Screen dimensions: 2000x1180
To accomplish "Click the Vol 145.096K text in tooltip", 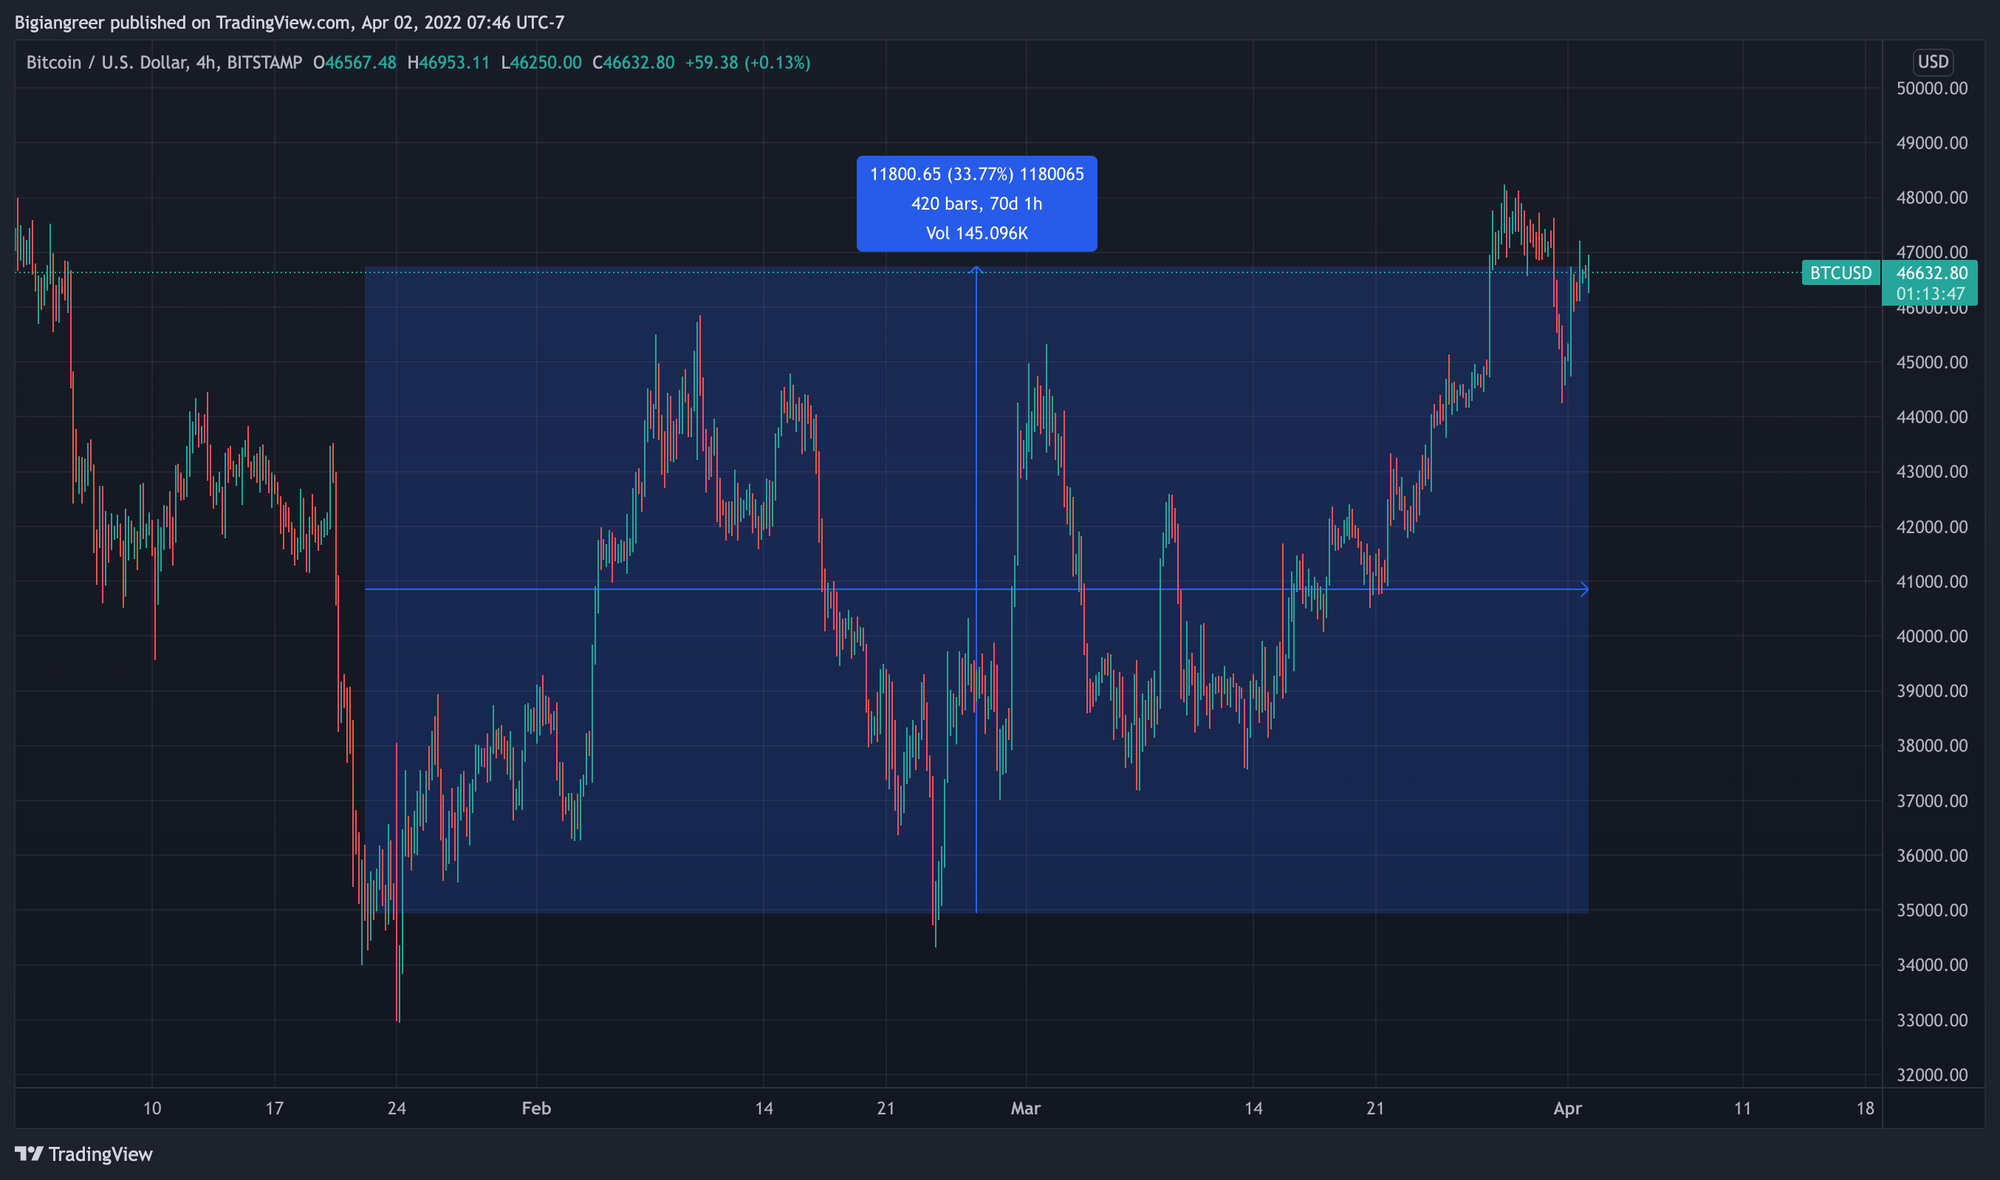I will pos(976,233).
